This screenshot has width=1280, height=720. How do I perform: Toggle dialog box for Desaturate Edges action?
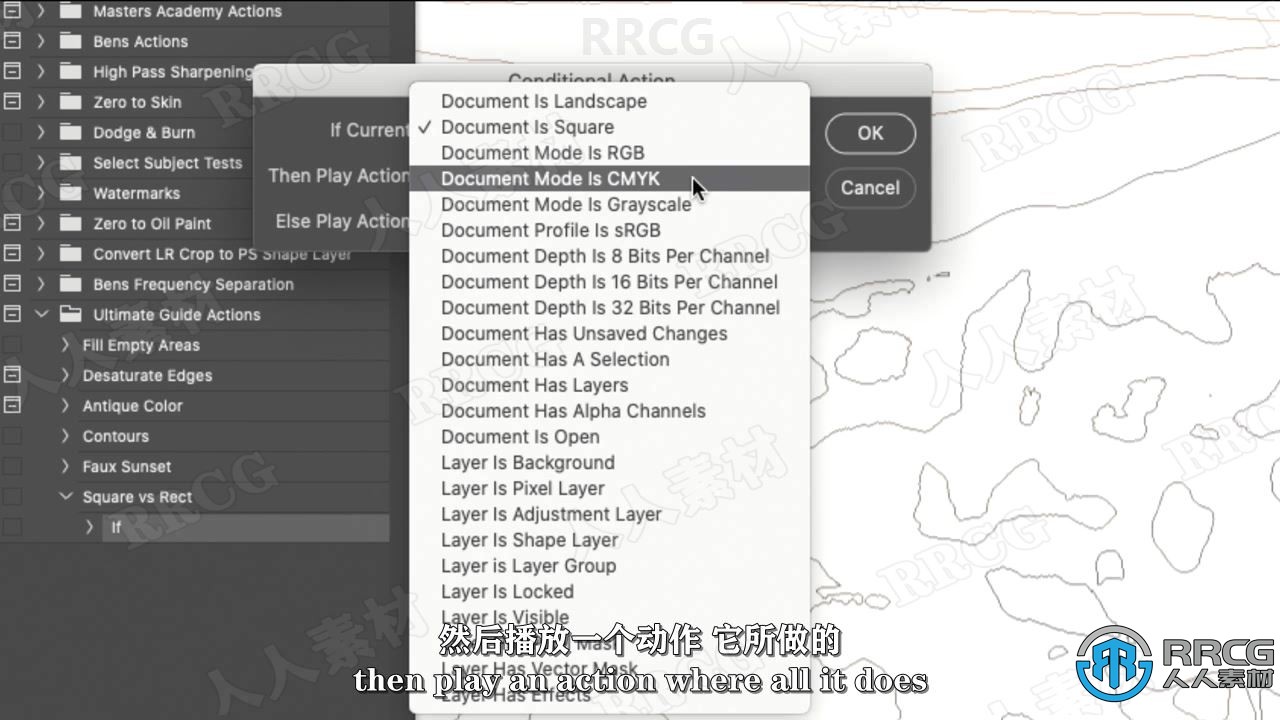coord(12,375)
